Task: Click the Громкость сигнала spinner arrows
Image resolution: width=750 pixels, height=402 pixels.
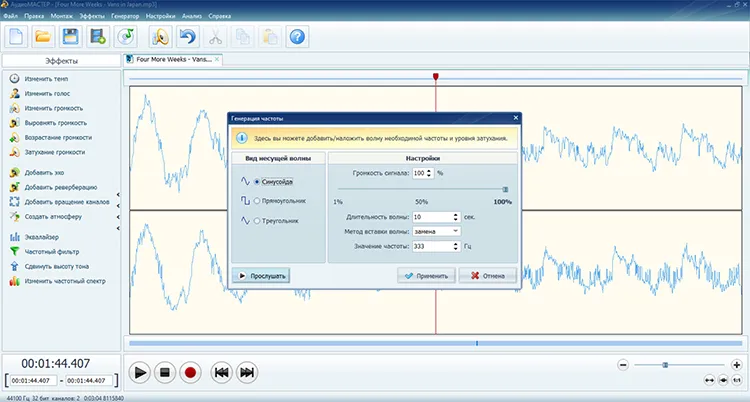Action: pos(429,173)
